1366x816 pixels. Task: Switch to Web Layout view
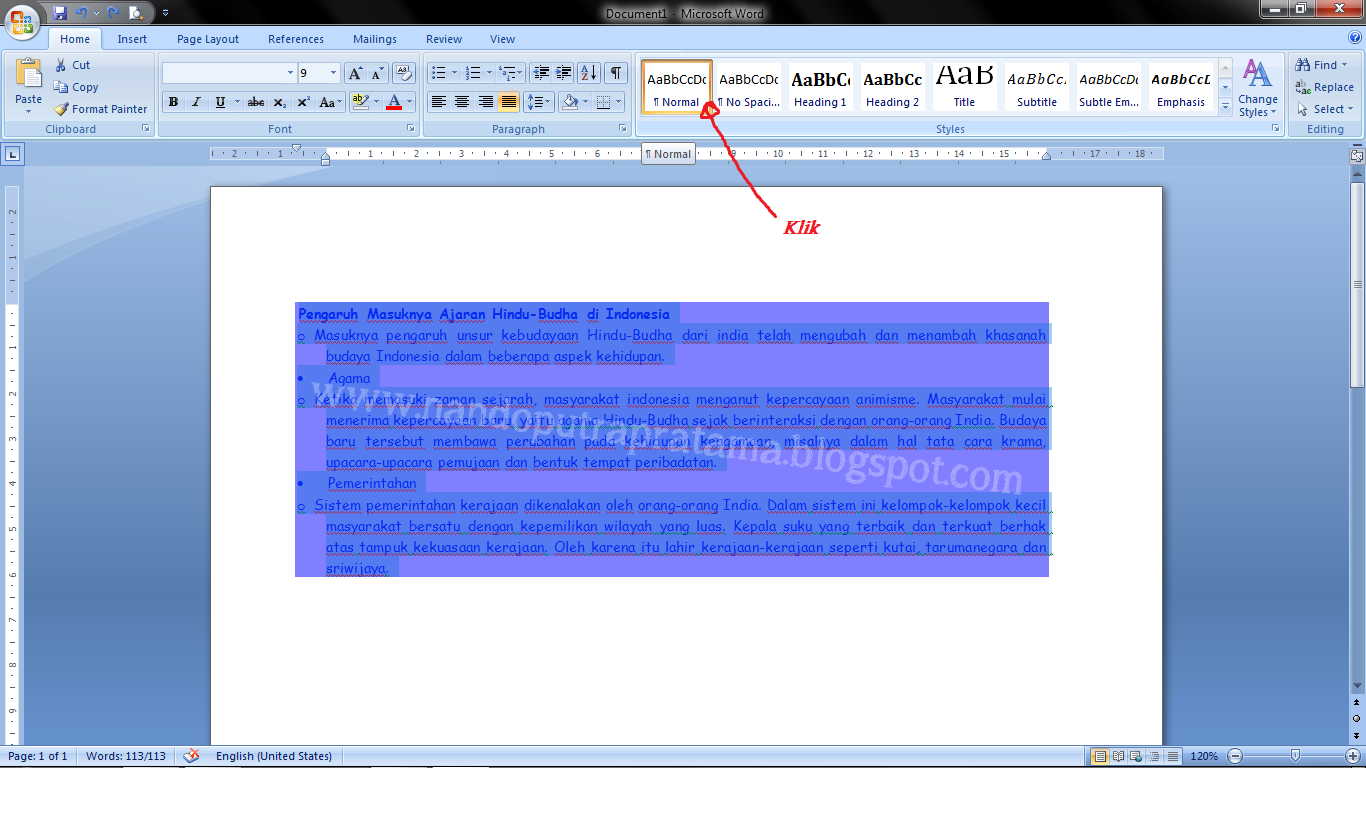(x=1137, y=756)
